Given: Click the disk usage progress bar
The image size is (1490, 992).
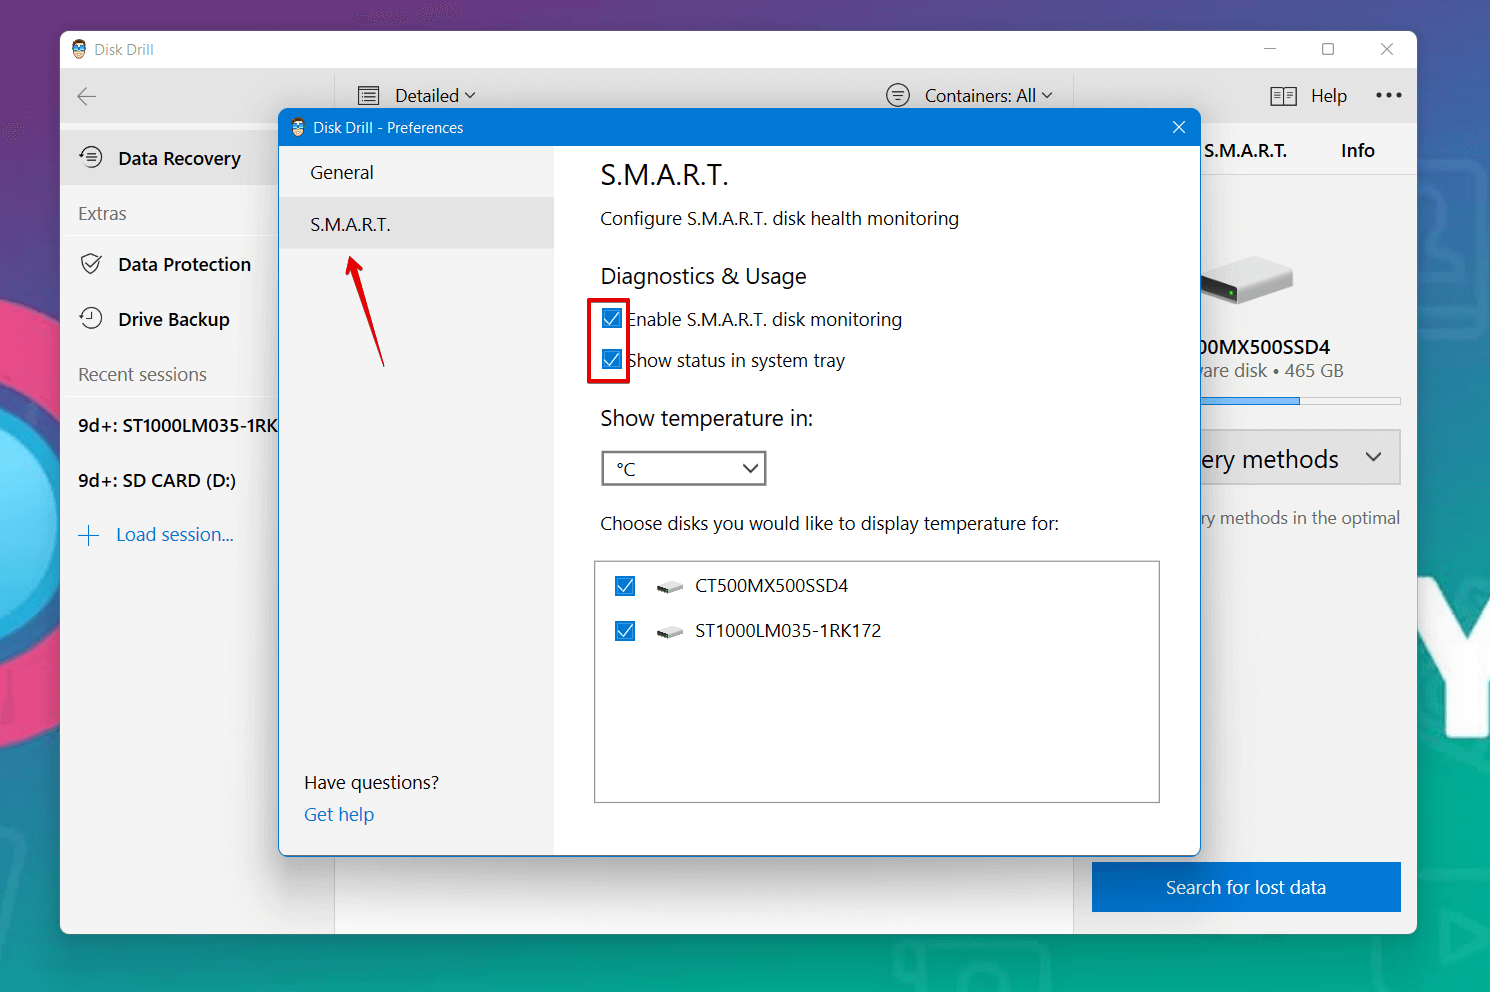Looking at the screenshot, I should click(x=1300, y=401).
